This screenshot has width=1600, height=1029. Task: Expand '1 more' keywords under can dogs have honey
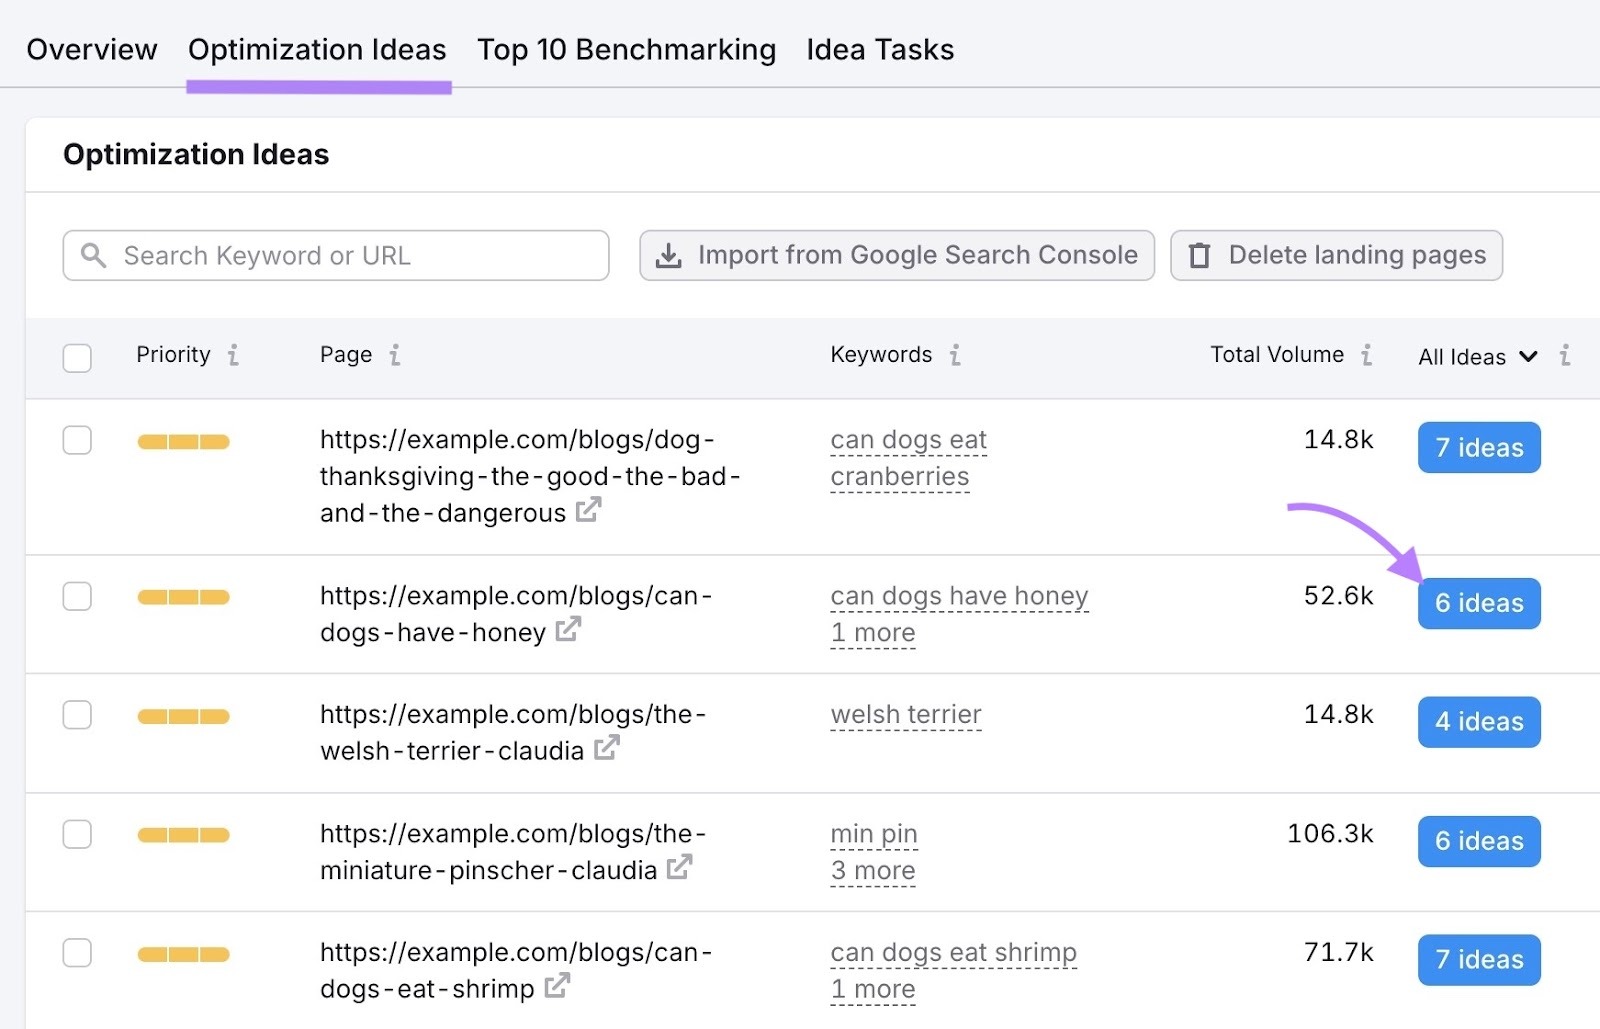point(872,632)
